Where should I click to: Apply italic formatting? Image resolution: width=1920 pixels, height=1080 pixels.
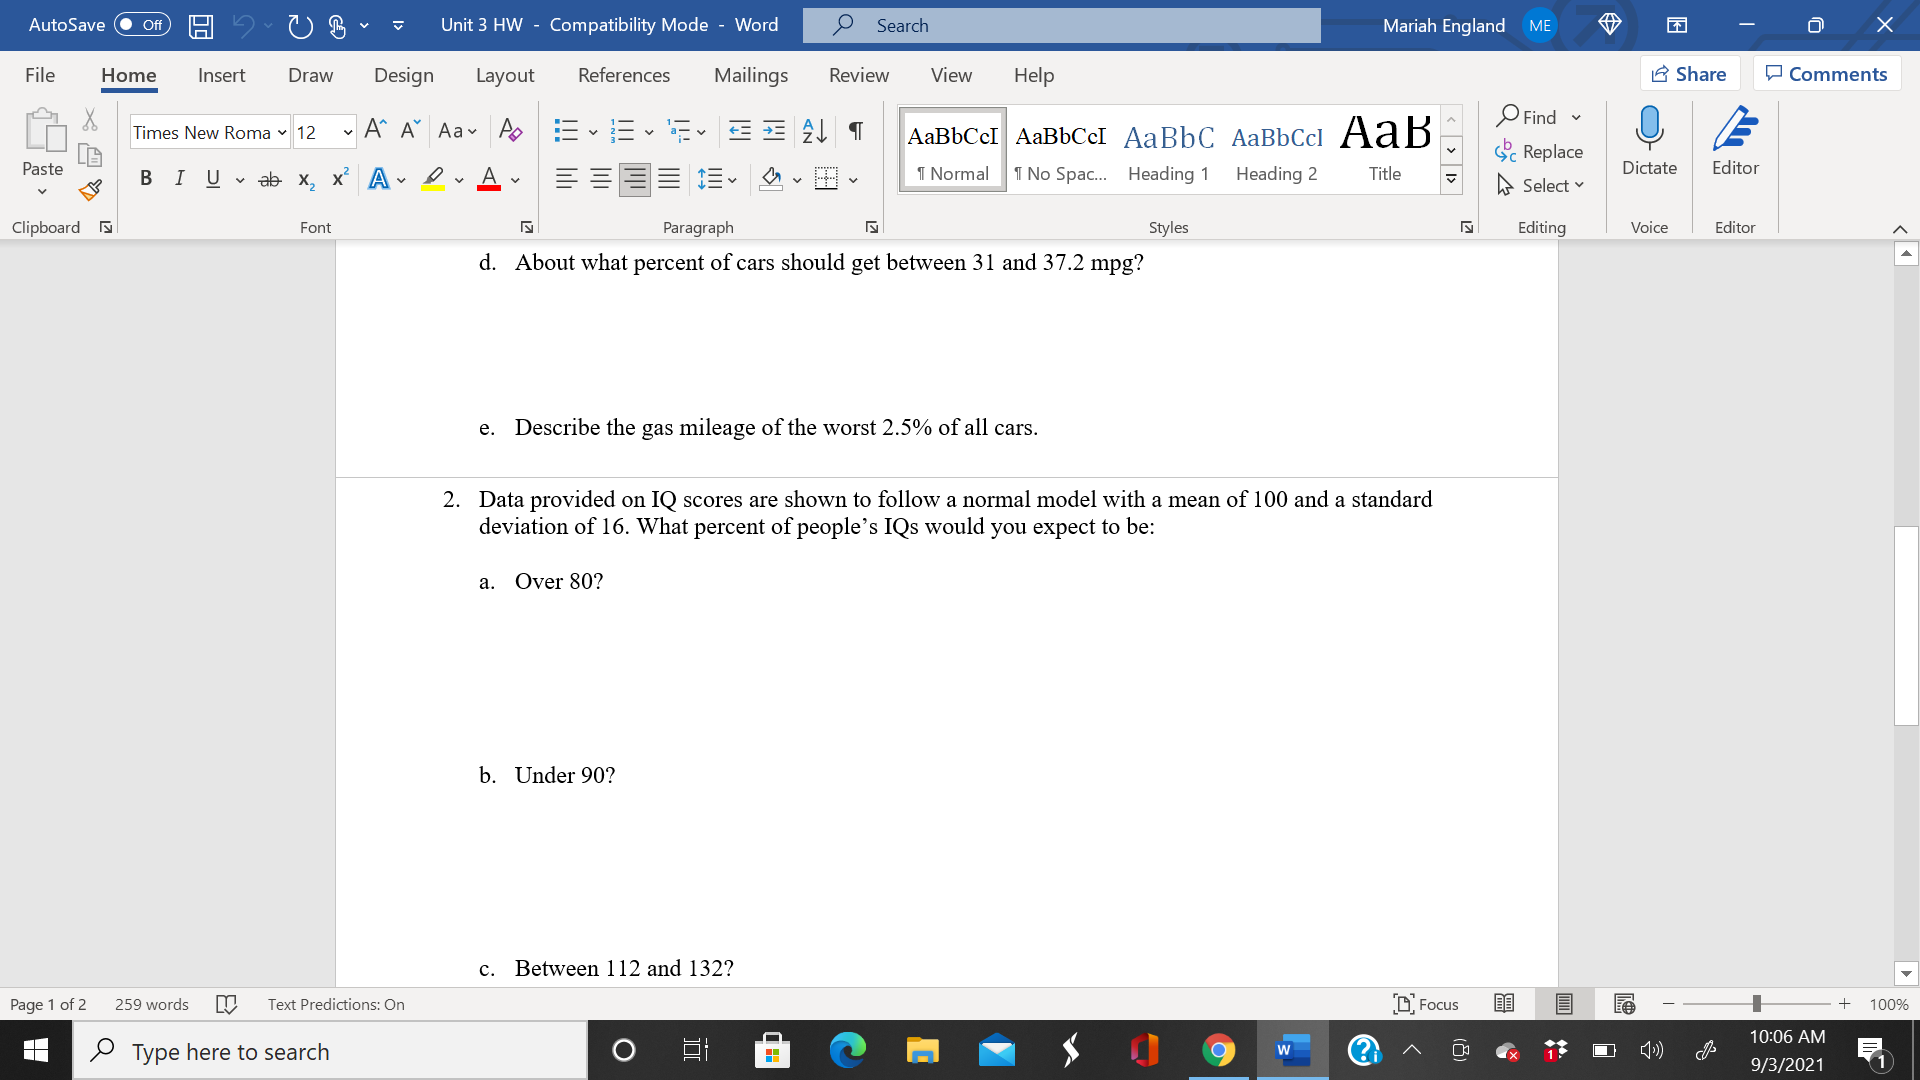[179, 178]
